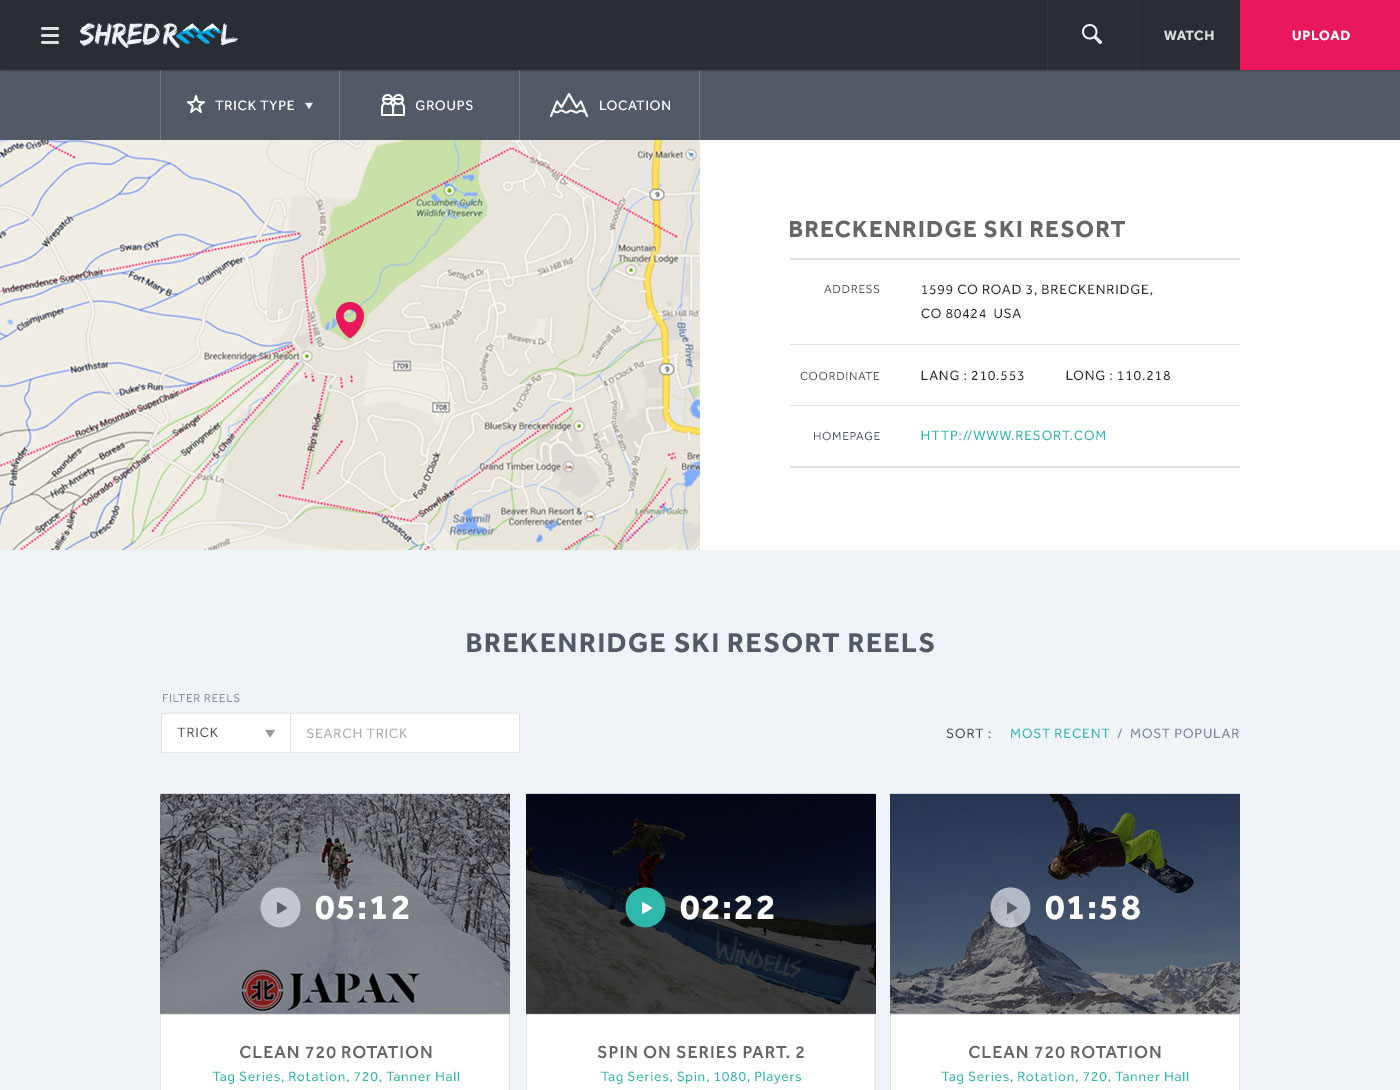The image size is (1400, 1090).
Task: Click the City Market map label
Action: [660, 155]
